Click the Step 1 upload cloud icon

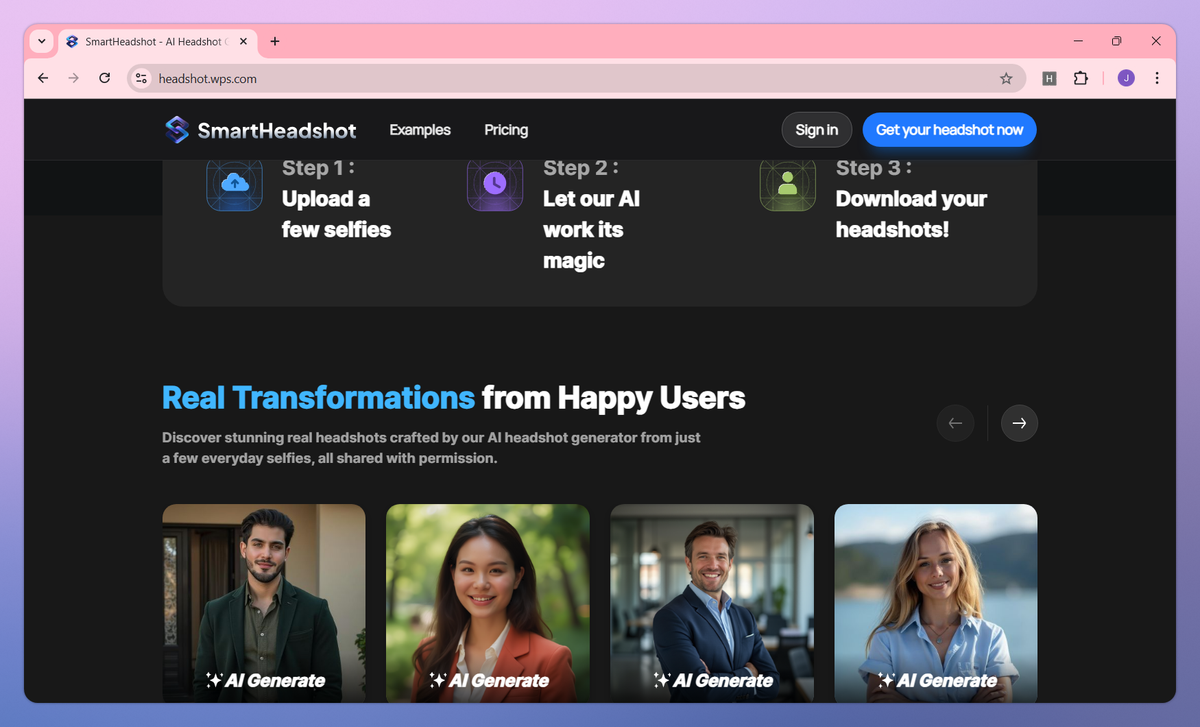[x=234, y=183]
